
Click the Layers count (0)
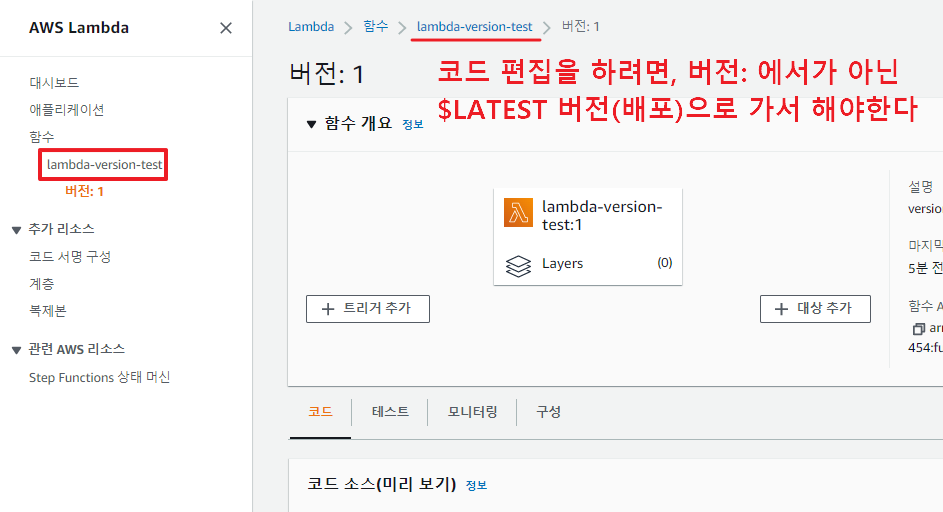tap(665, 263)
